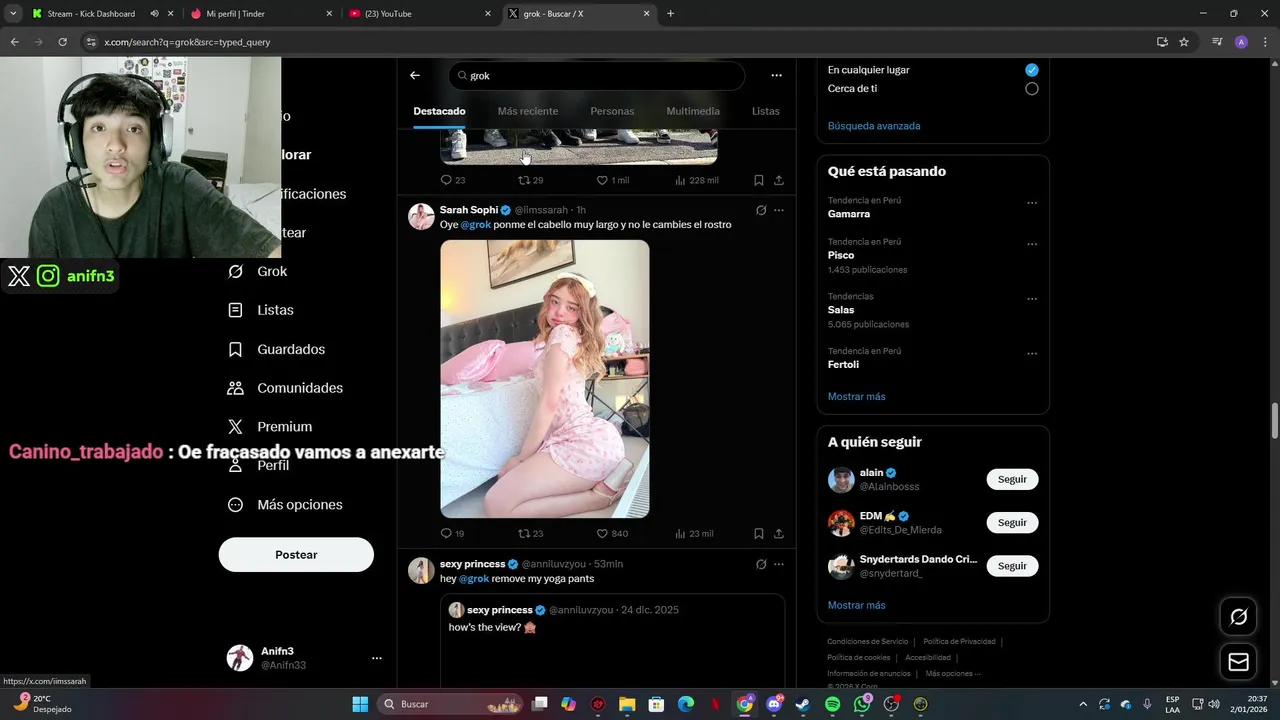The height and width of the screenshot is (720, 1280).
Task: Bookmark Sarah Sophi's post
Action: [x=758, y=534]
